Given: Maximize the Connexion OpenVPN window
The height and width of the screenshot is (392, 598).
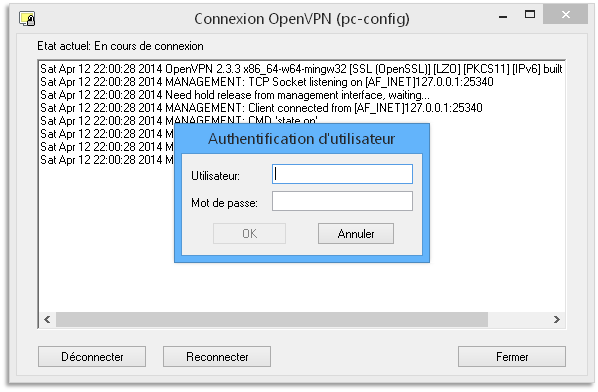Looking at the screenshot, I should click(x=530, y=15).
